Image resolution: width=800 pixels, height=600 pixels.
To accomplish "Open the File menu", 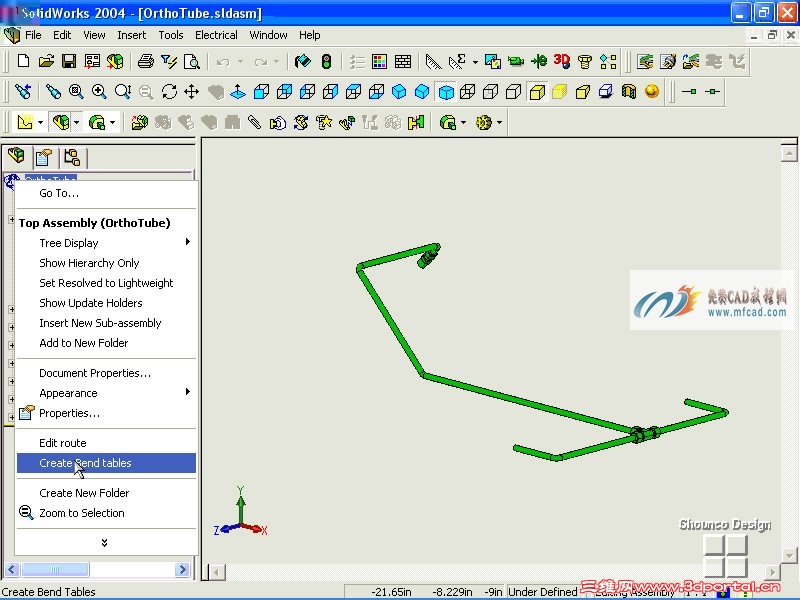I will [33, 35].
